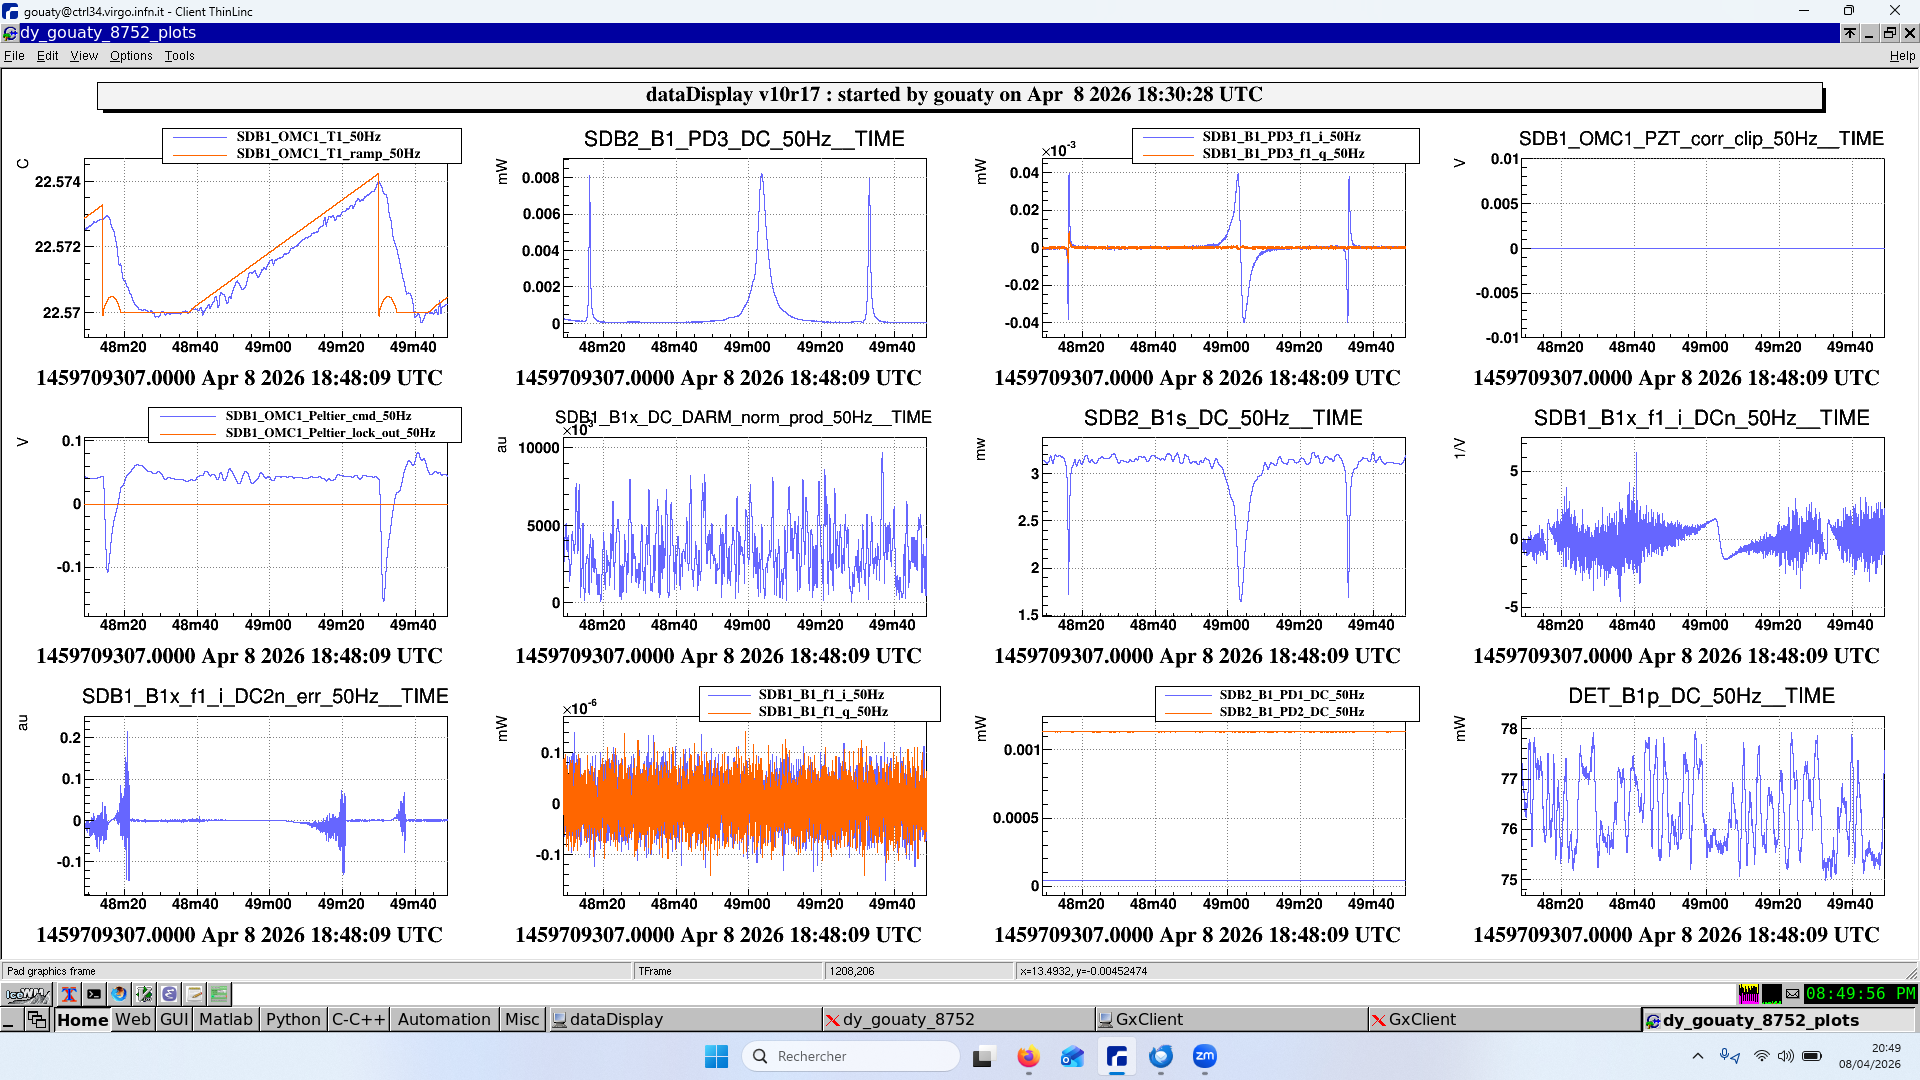Open the Firefox icon in IceWM toolbar
Image resolution: width=1920 pixels, height=1080 pixels.
point(119,994)
